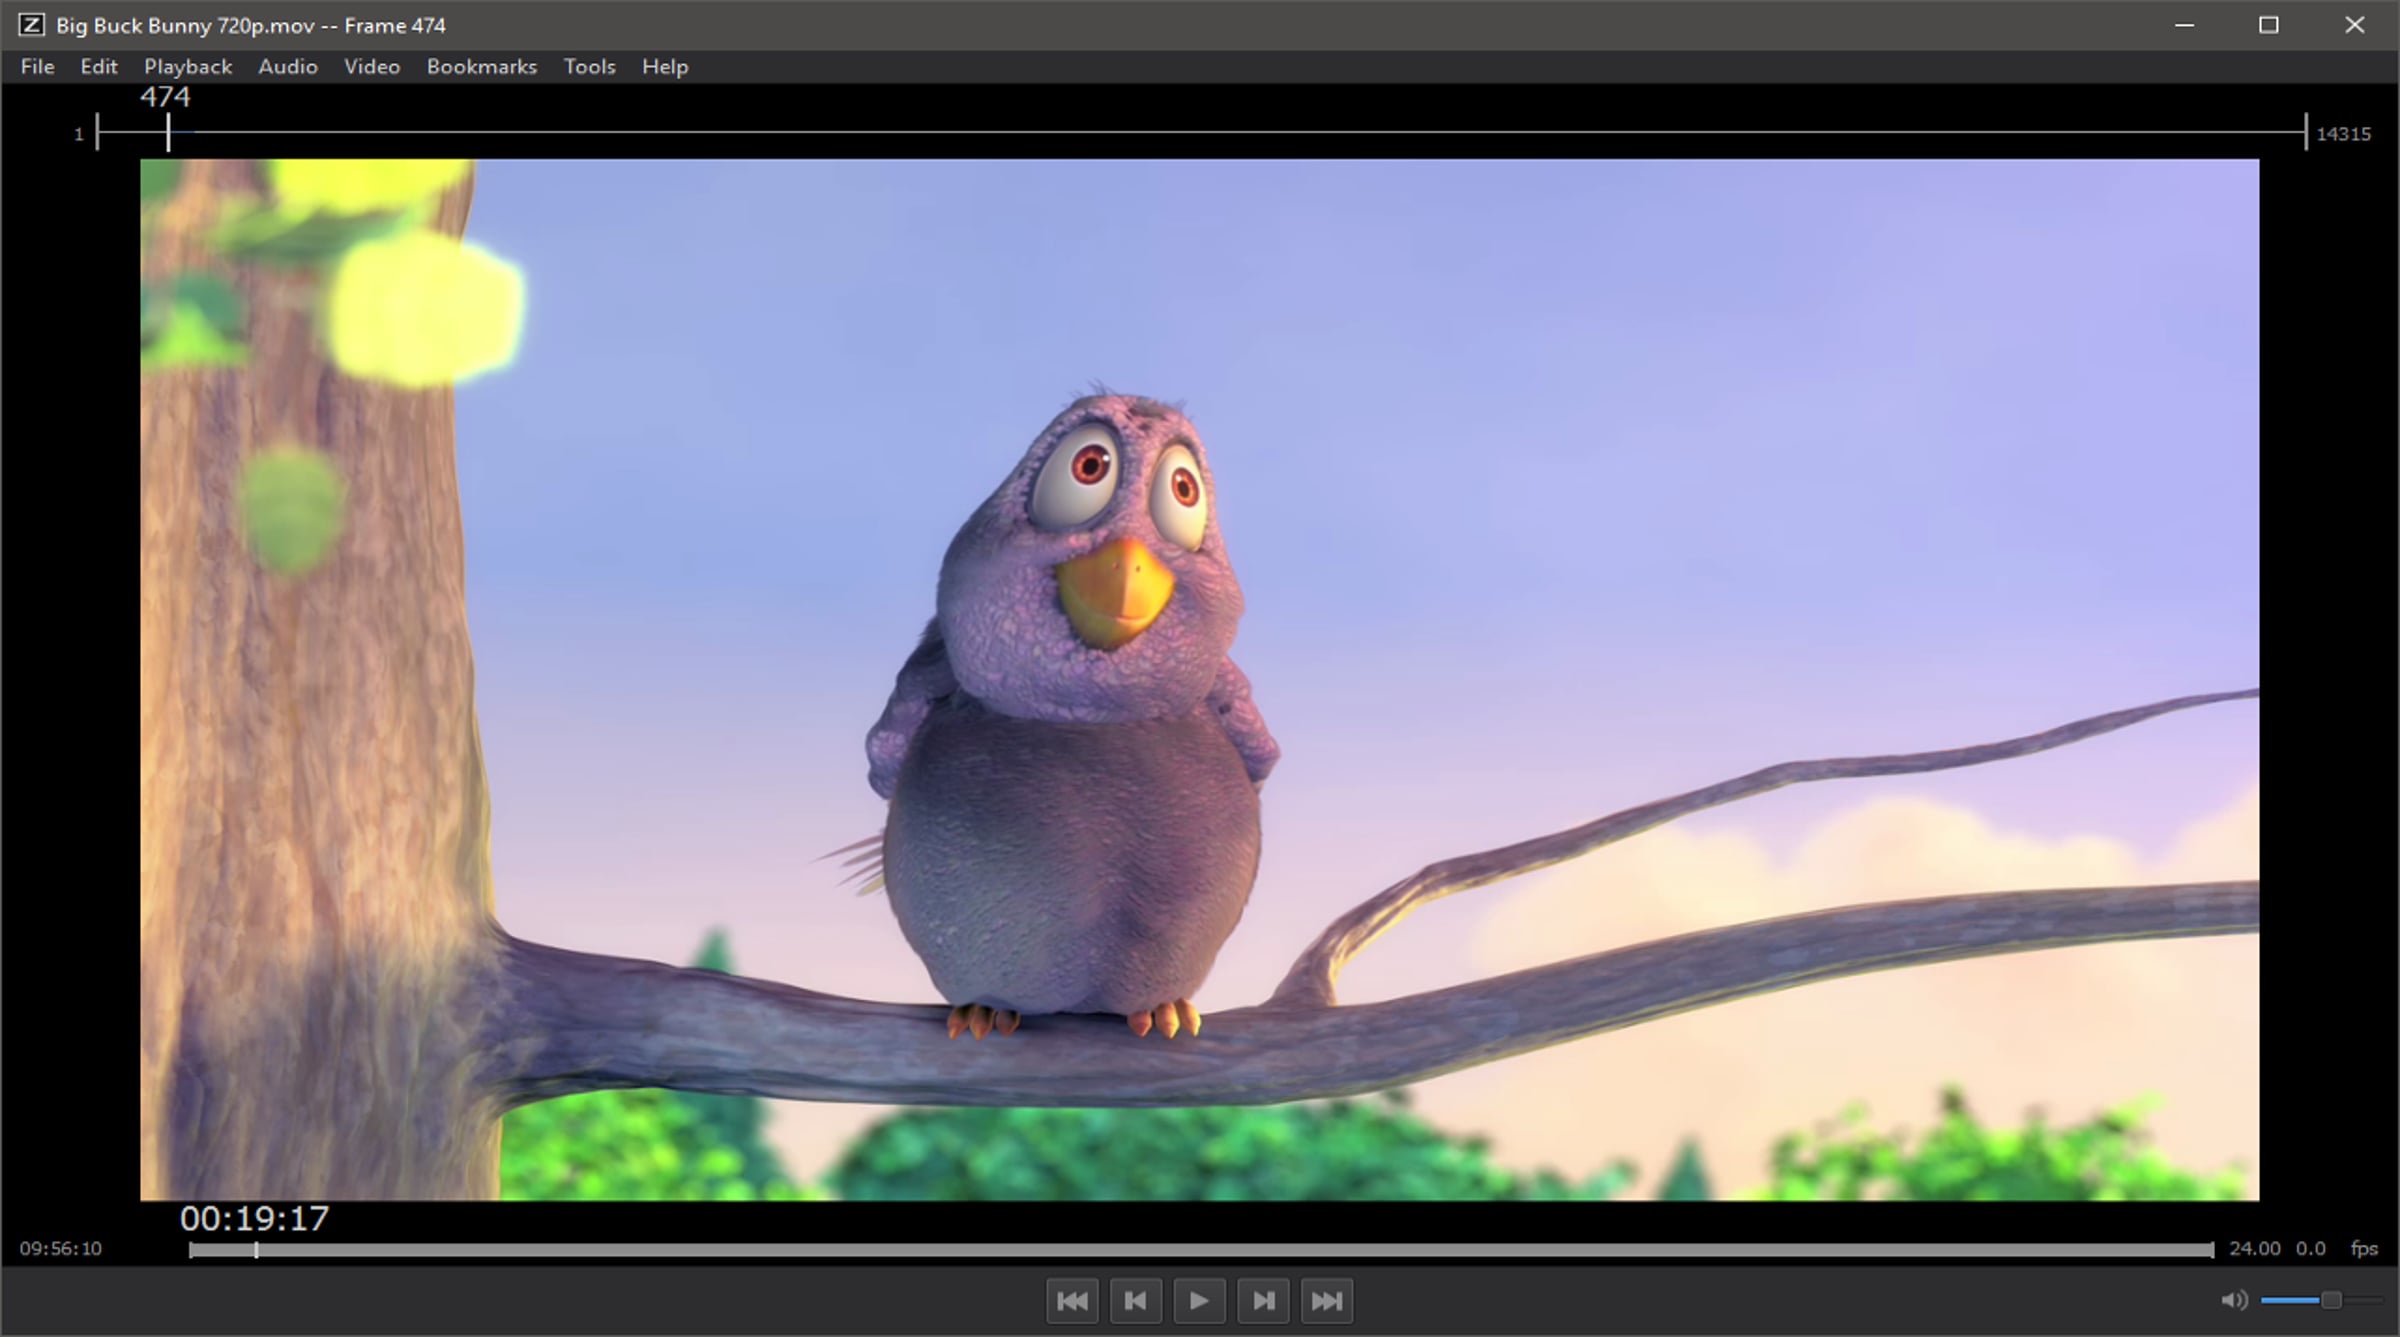Open the Edit menu
The height and width of the screenshot is (1337, 2400).
coord(99,66)
